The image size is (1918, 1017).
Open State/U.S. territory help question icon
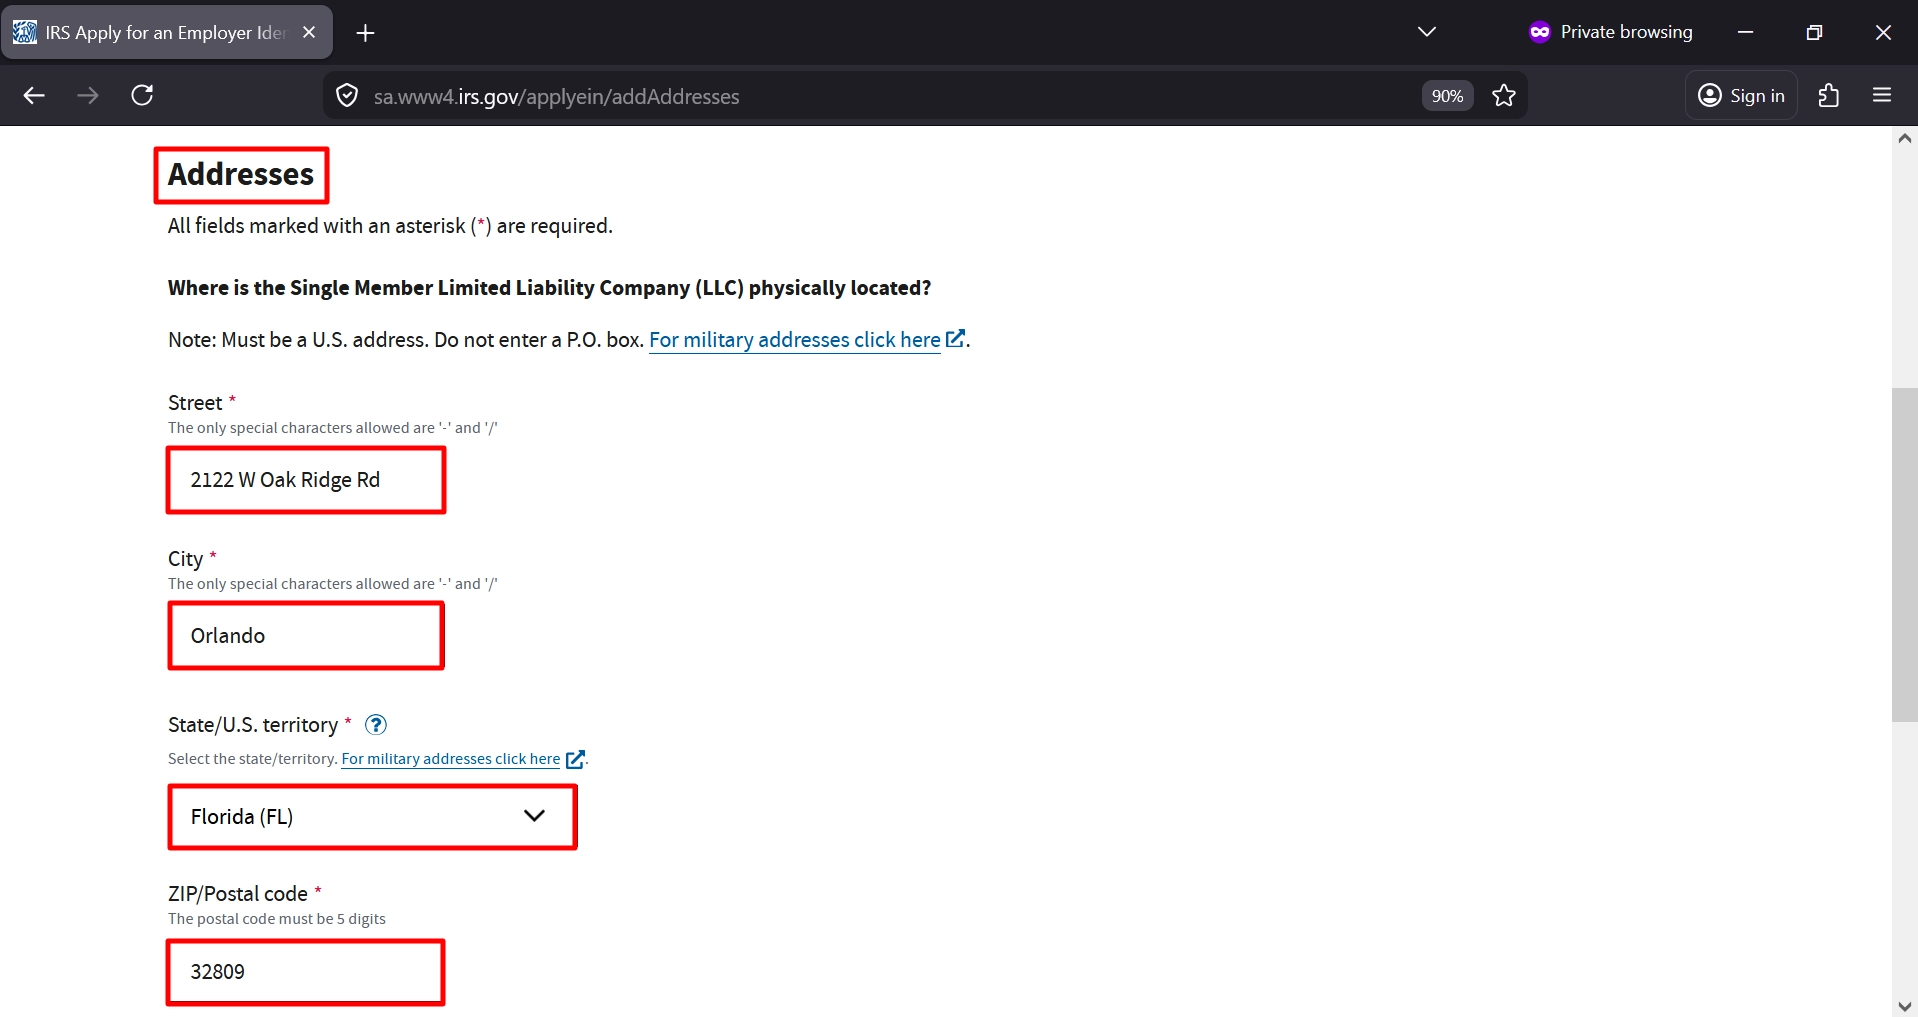[x=376, y=725]
